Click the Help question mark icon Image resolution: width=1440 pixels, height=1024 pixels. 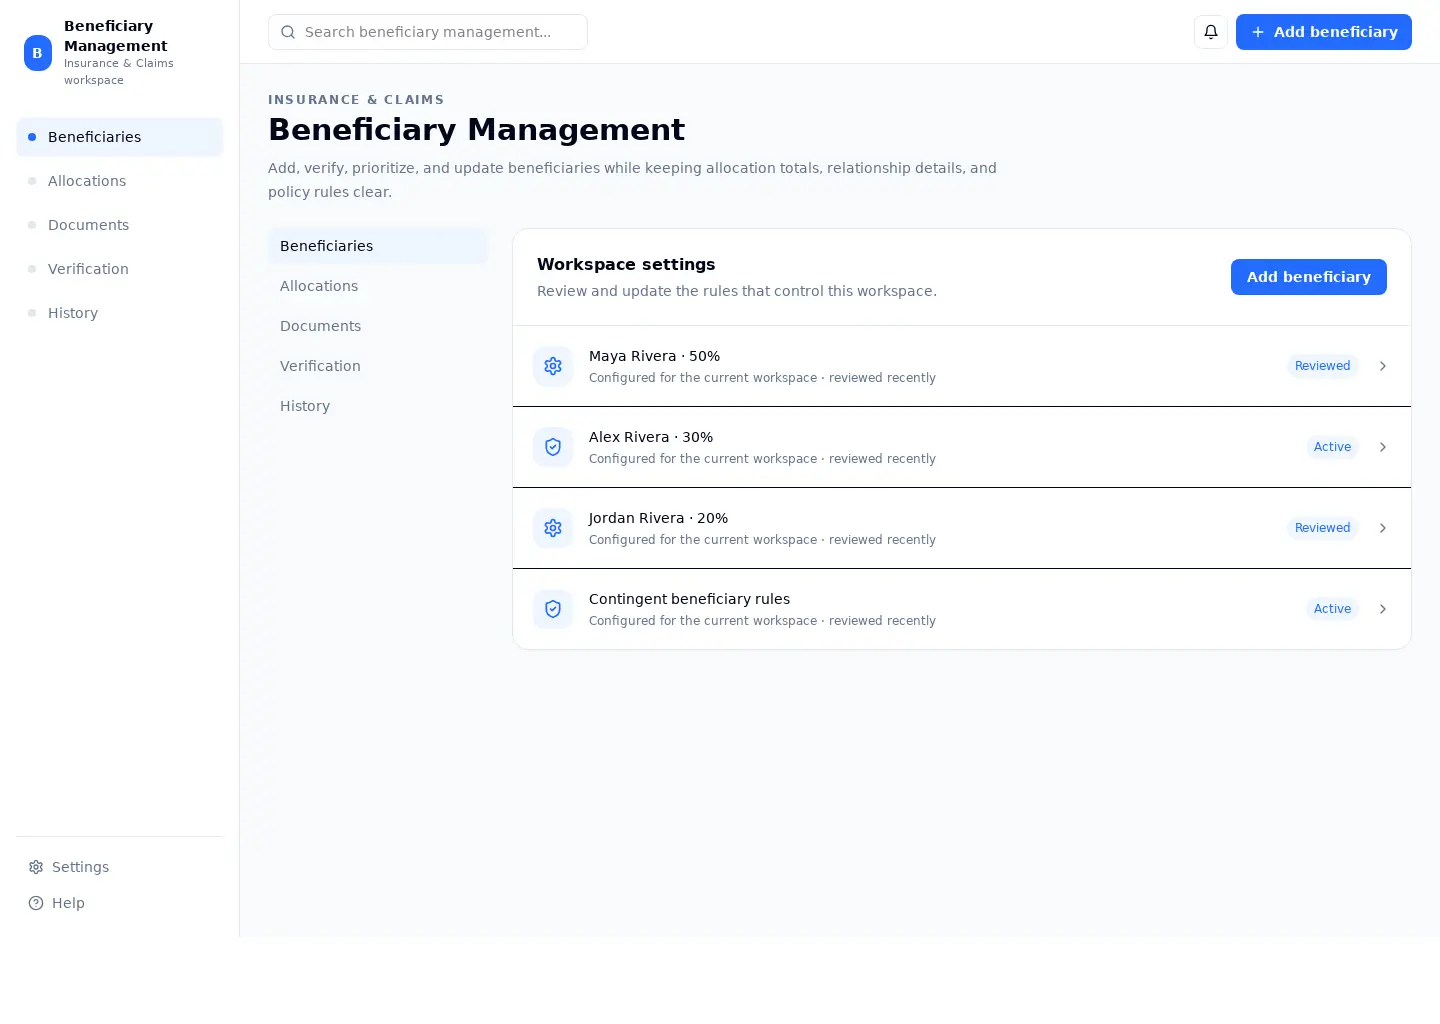pyautogui.click(x=36, y=903)
